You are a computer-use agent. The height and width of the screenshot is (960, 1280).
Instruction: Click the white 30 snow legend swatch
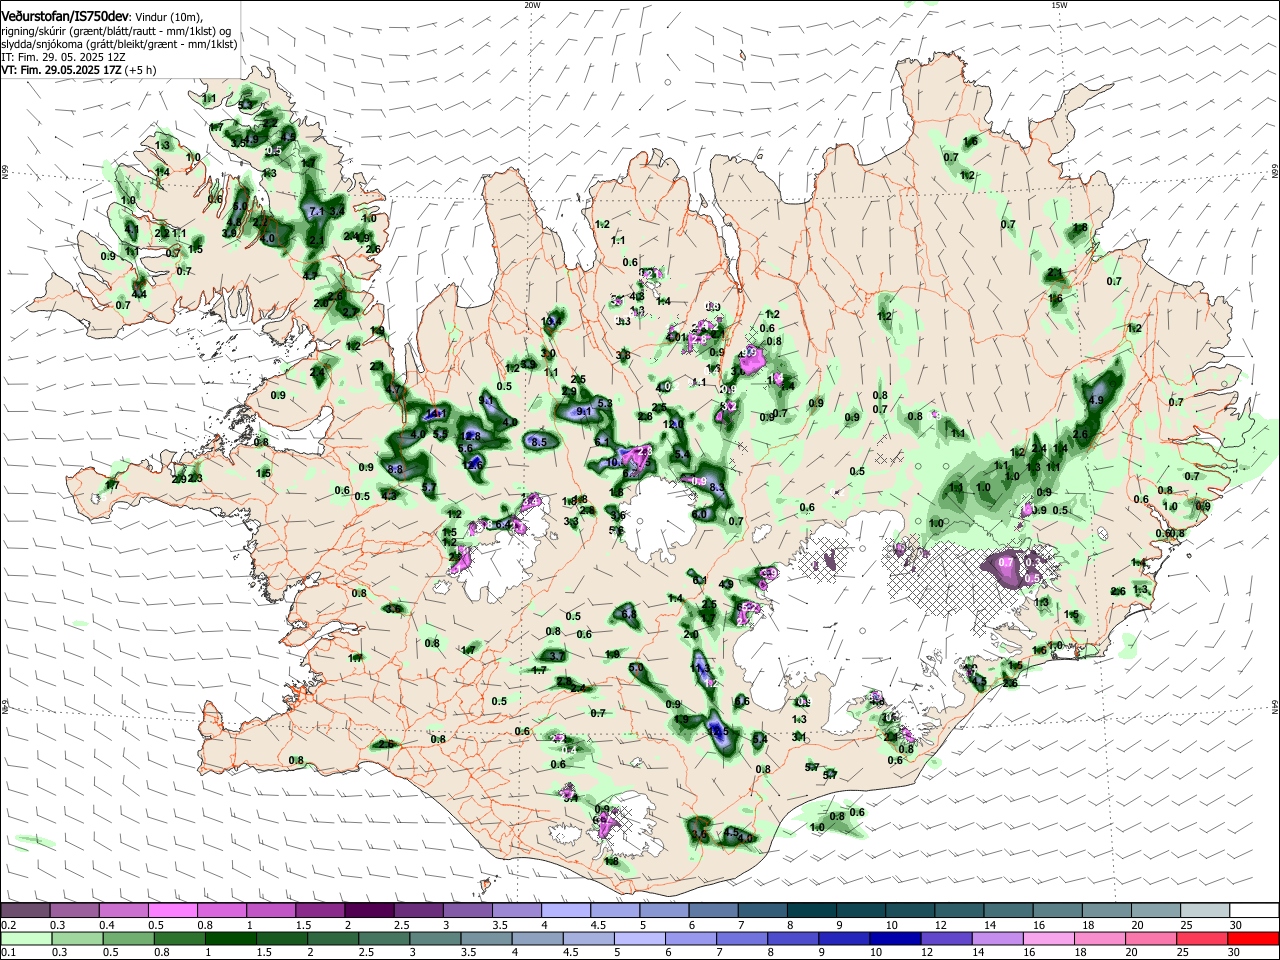point(1252,911)
